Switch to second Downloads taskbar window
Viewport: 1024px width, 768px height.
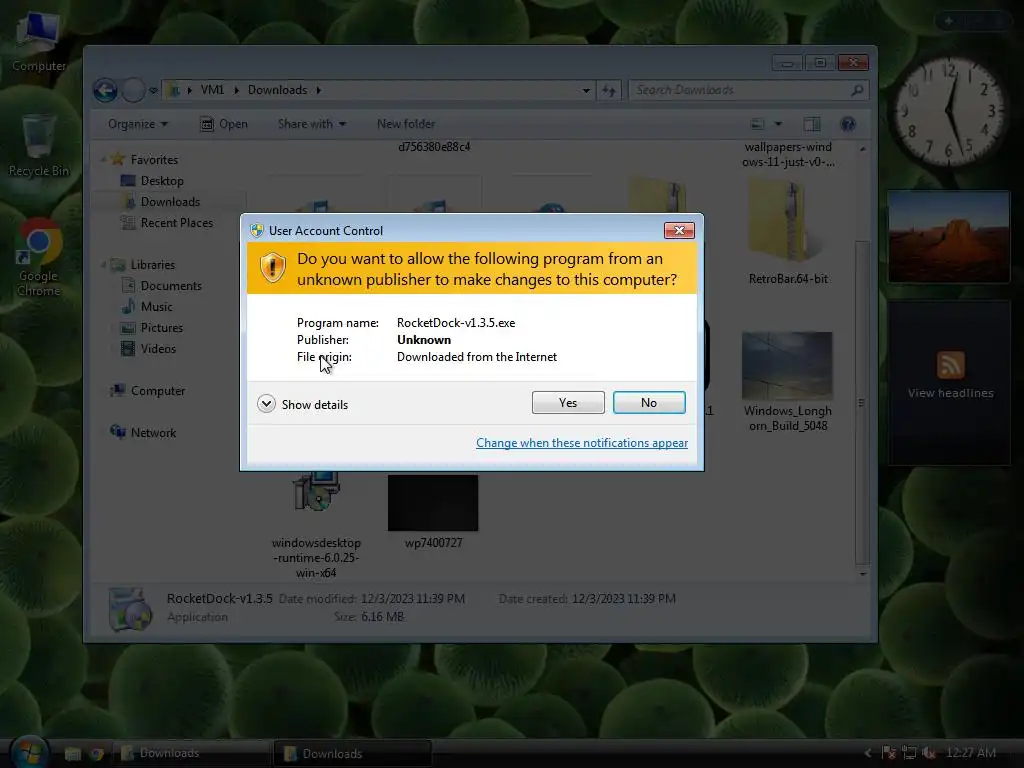[x=353, y=754]
